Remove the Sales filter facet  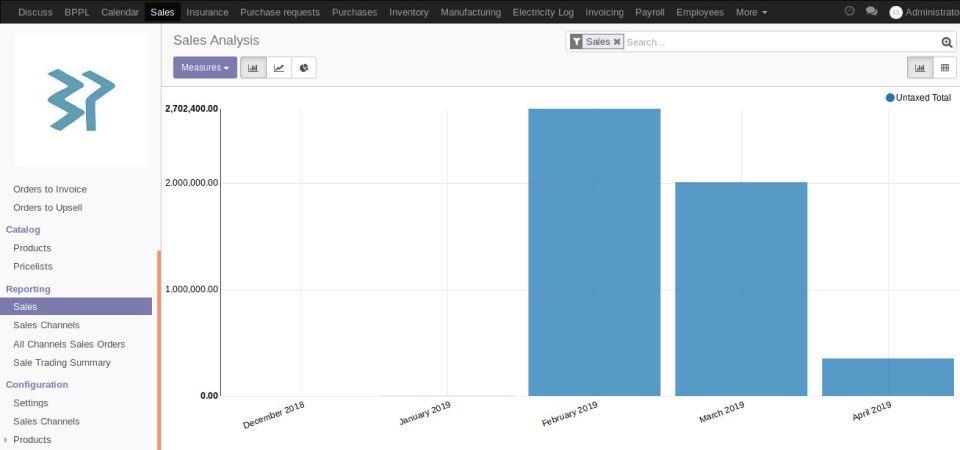617,42
